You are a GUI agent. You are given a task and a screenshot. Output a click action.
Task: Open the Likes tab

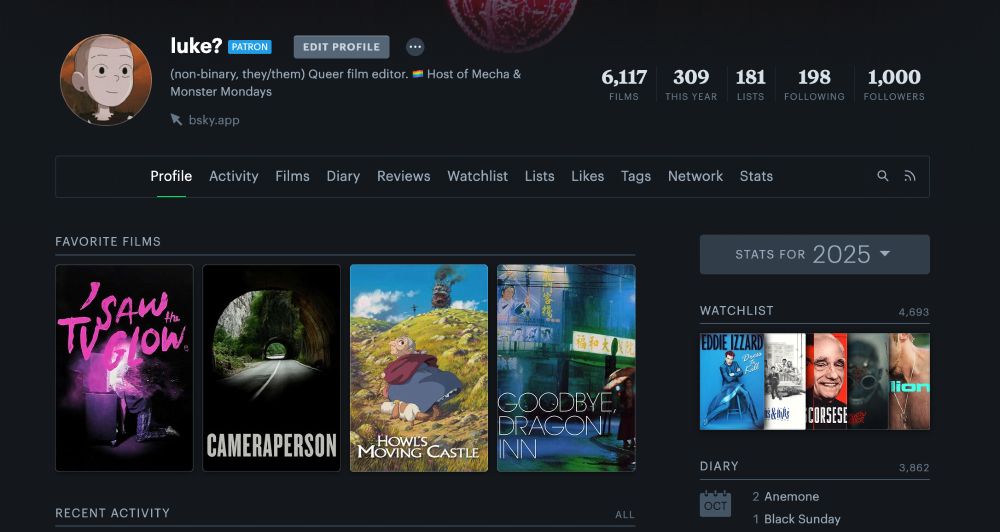pyautogui.click(x=587, y=176)
